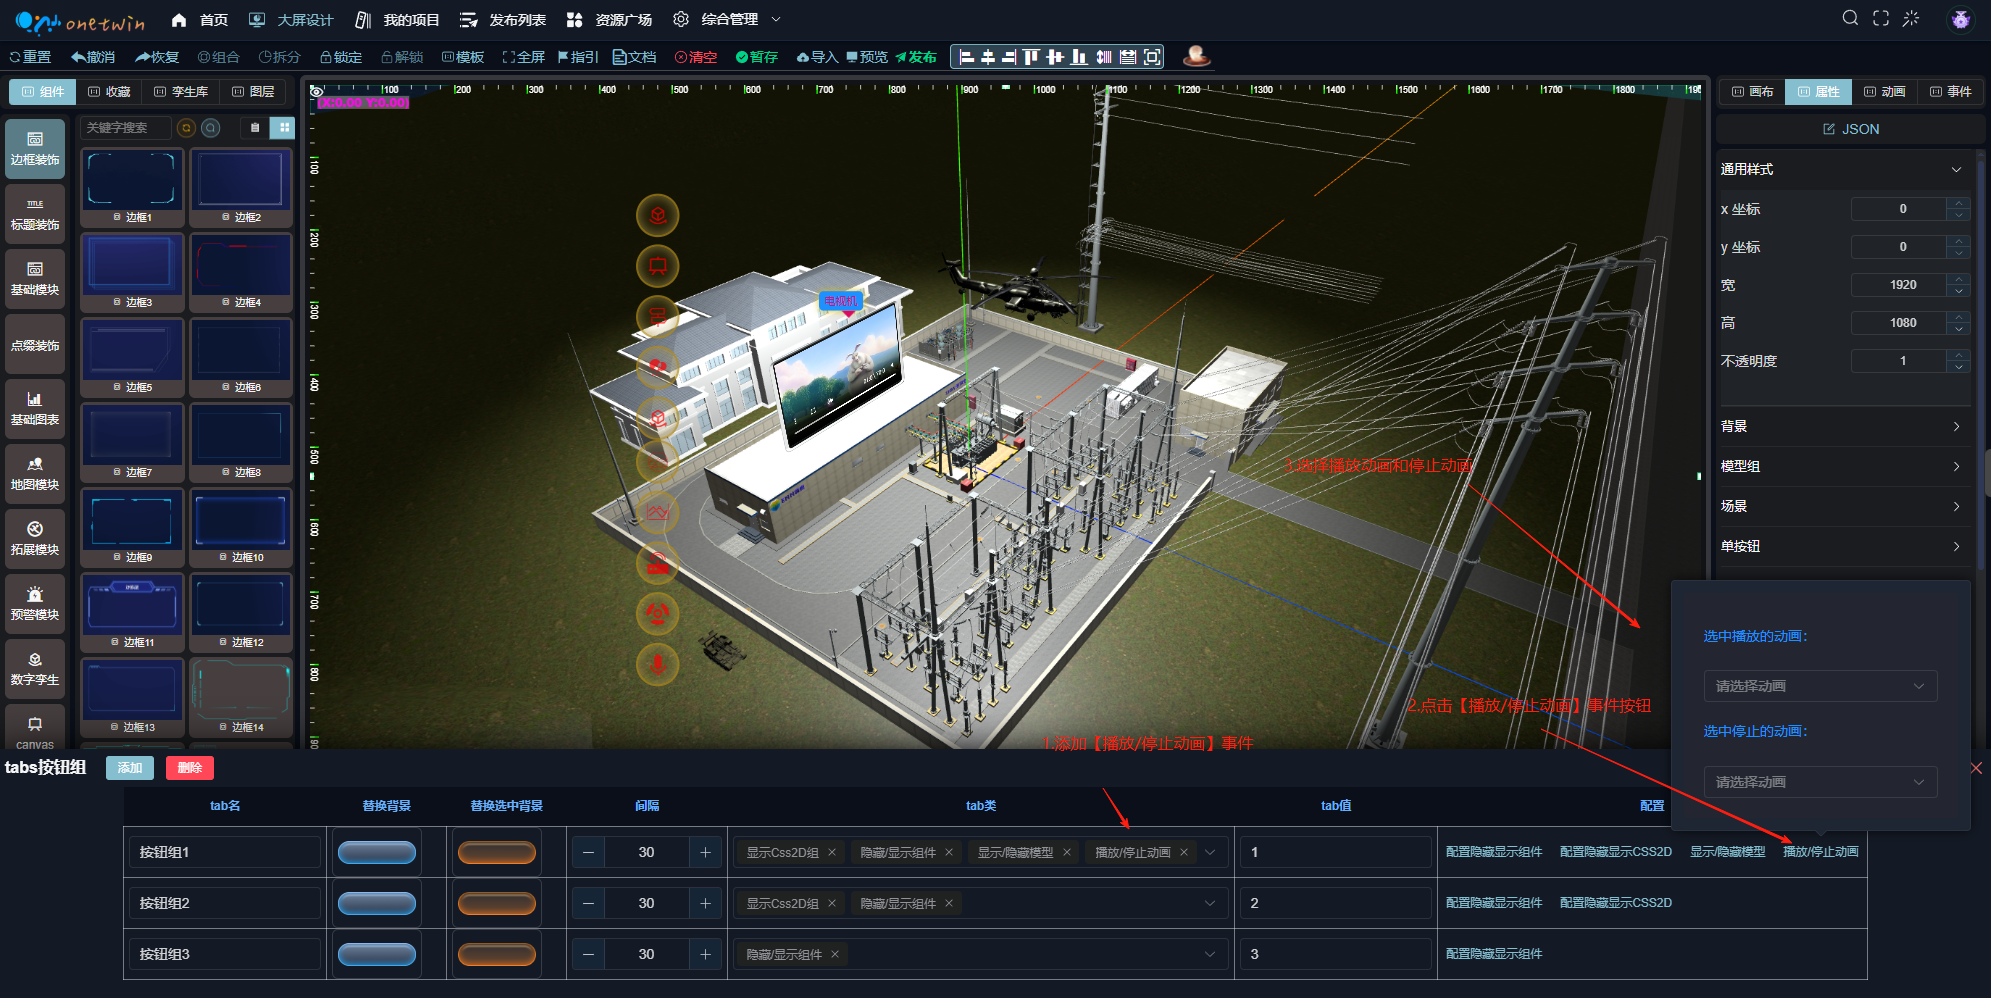Screen dimensions: 1991x998
Task: Click the orange 替换选中背景 swatch for 按钮组1
Action: 497,853
